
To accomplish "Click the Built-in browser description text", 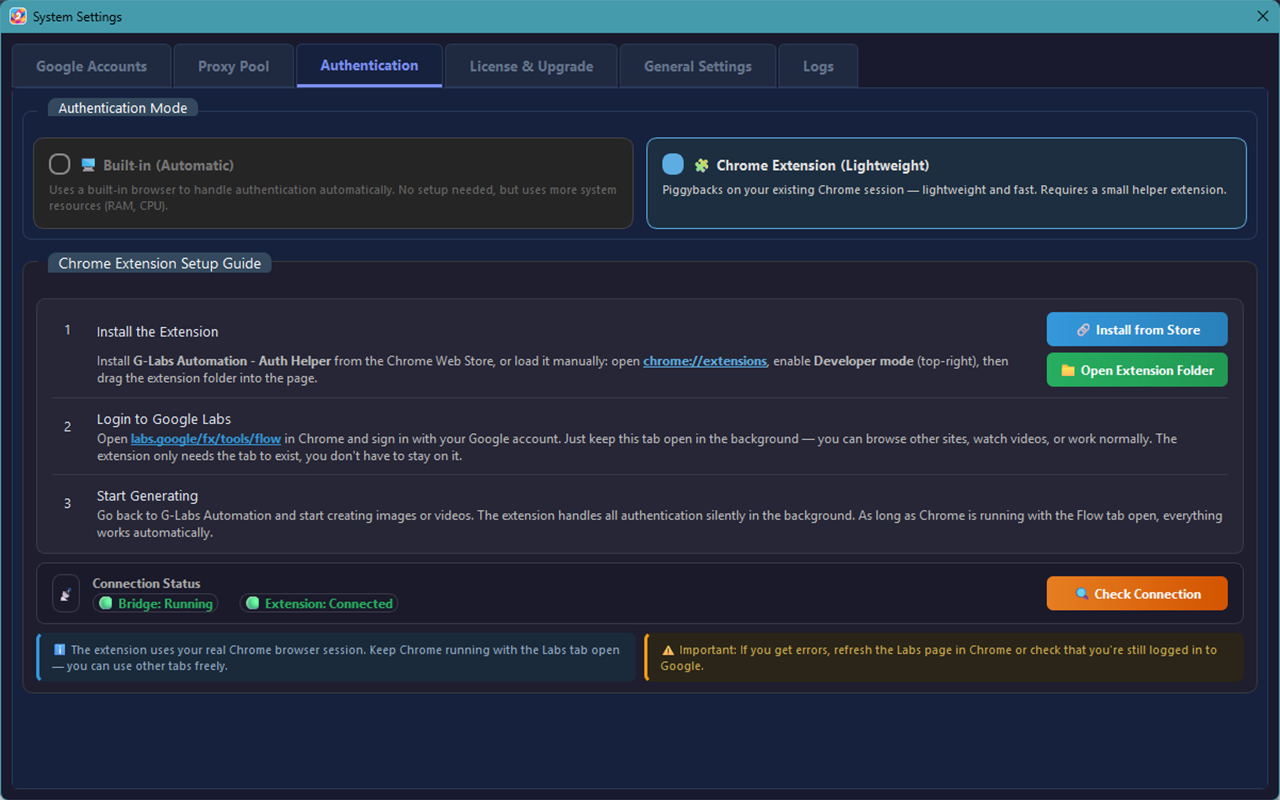I will tap(333, 198).
